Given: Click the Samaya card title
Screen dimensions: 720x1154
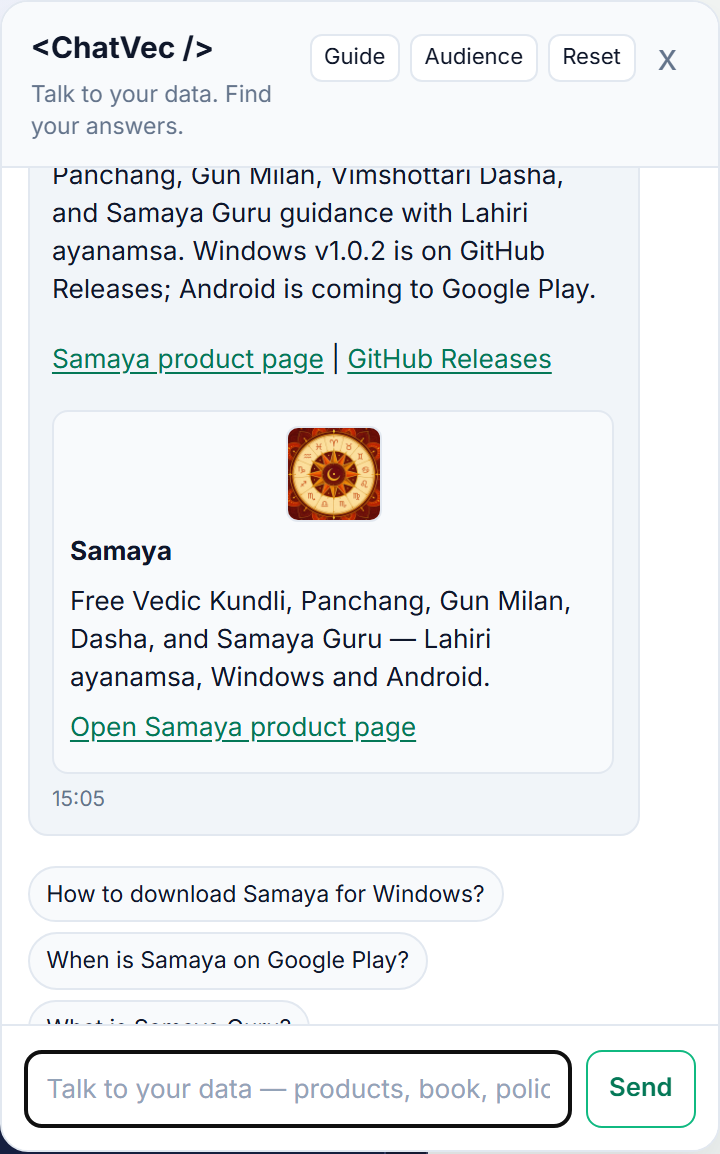Looking at the screenshot, I should click(x=121, y=551).
